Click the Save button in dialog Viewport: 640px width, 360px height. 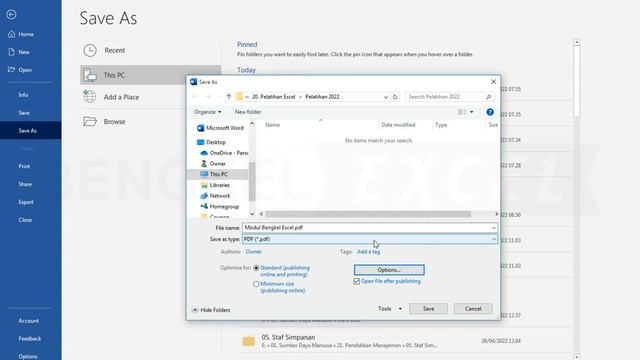pyautogui.click(x=428, y=309)
